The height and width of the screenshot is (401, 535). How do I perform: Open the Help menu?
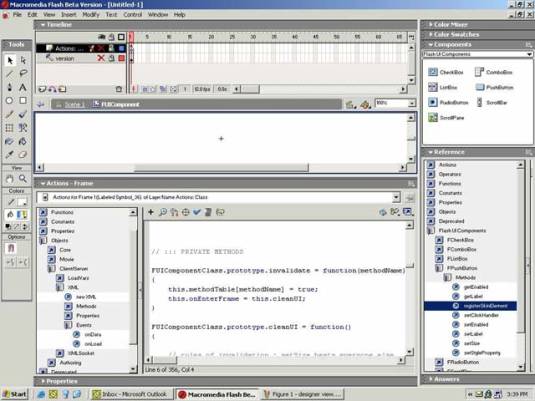pyautogui.click(x=179, y=15)
